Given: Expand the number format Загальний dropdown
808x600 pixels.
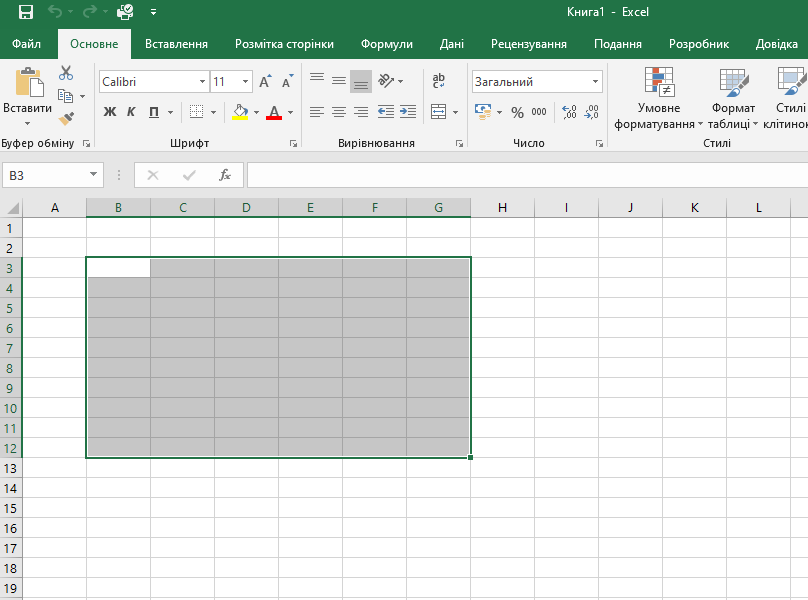Looking at the screenshot, I should click(595, 82).
